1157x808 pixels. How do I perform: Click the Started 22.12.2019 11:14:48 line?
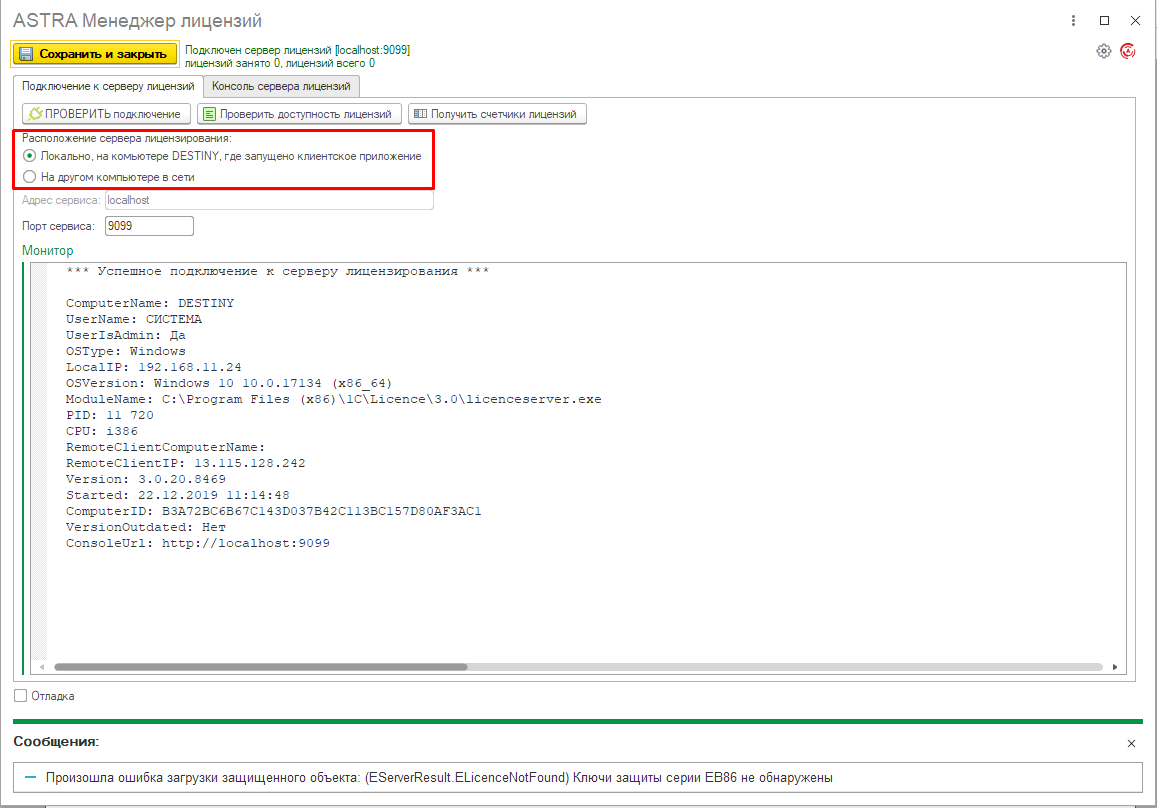[x=178, y=495]
